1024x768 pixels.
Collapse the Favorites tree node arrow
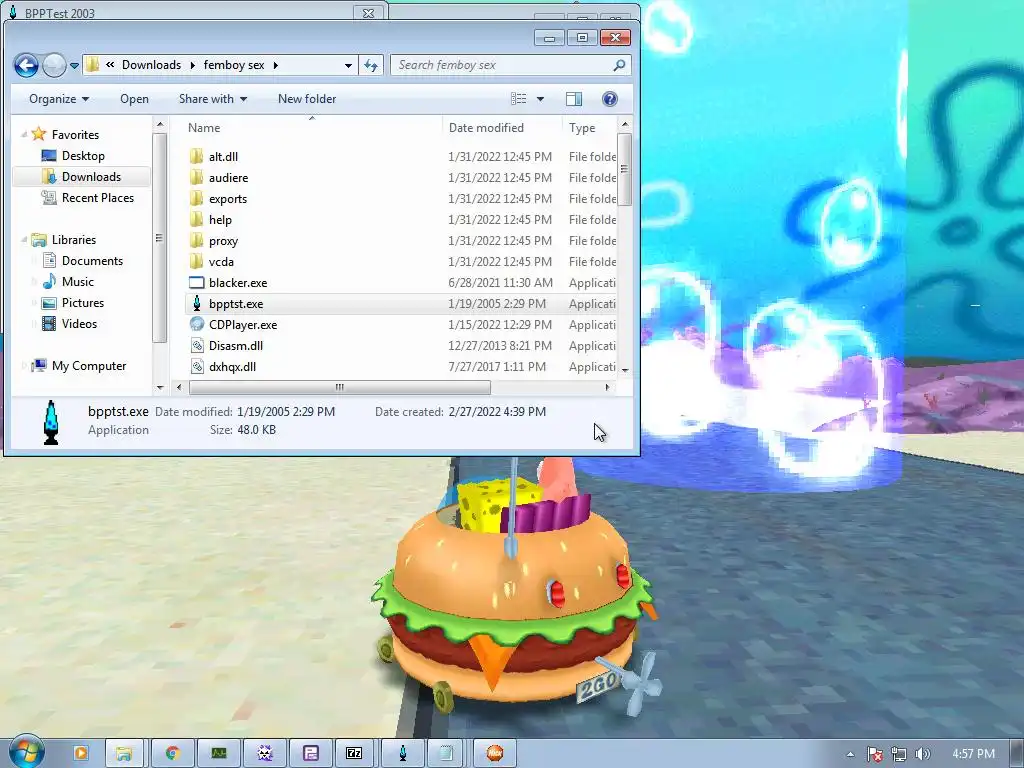[24, 135]
